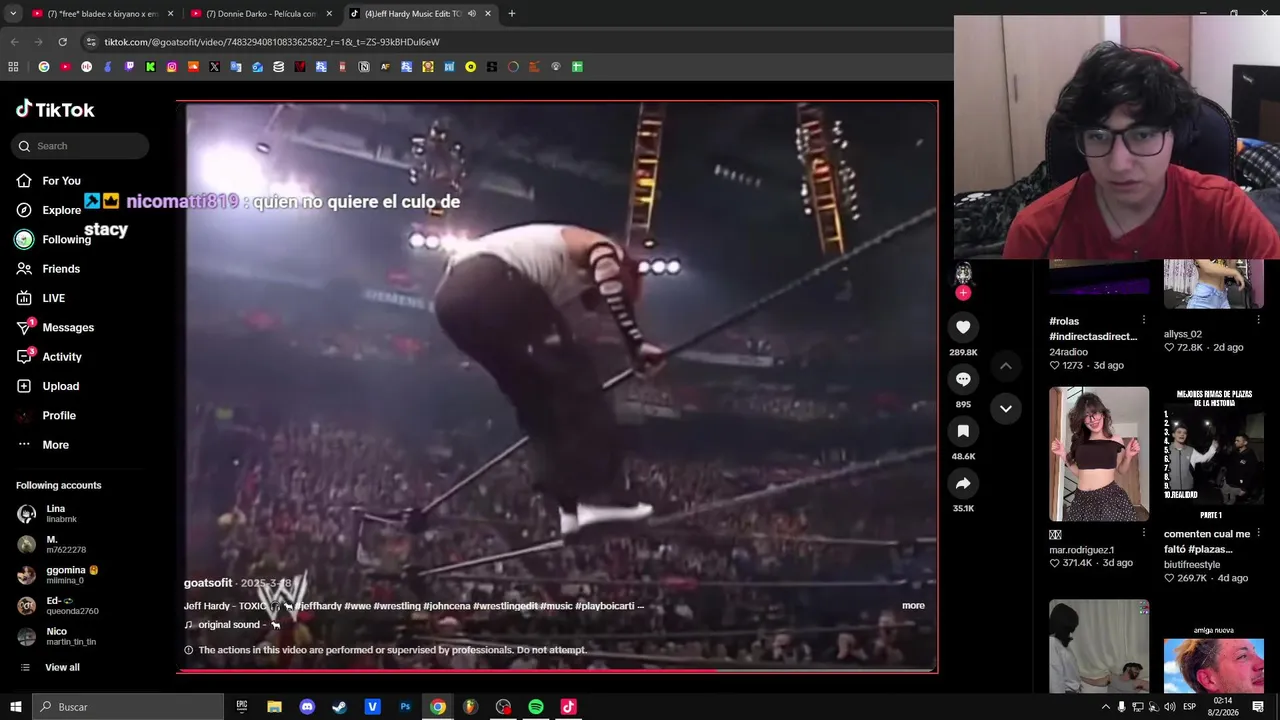Open the allyss_02 username link
The height and width of the screenshot is (720, 1280).
pyautogui.click(x=1183, y=334)
